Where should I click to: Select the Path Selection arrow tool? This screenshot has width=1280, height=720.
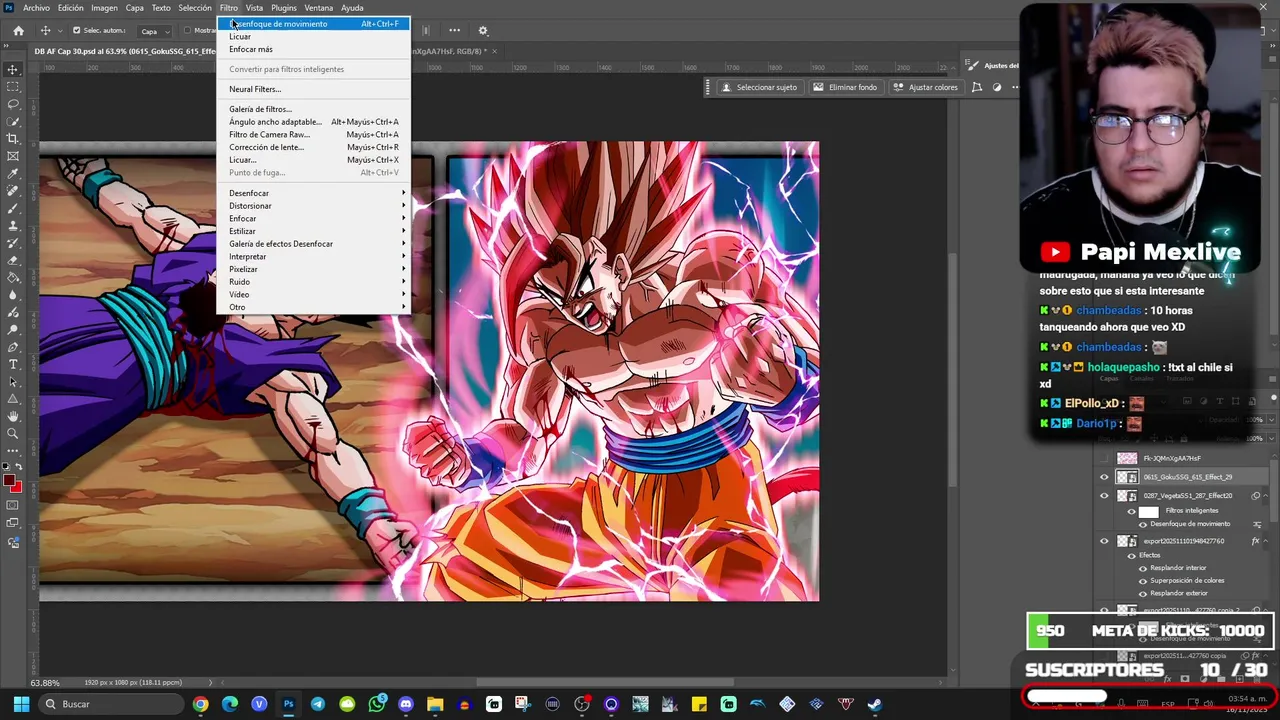(x=13, y=382)
